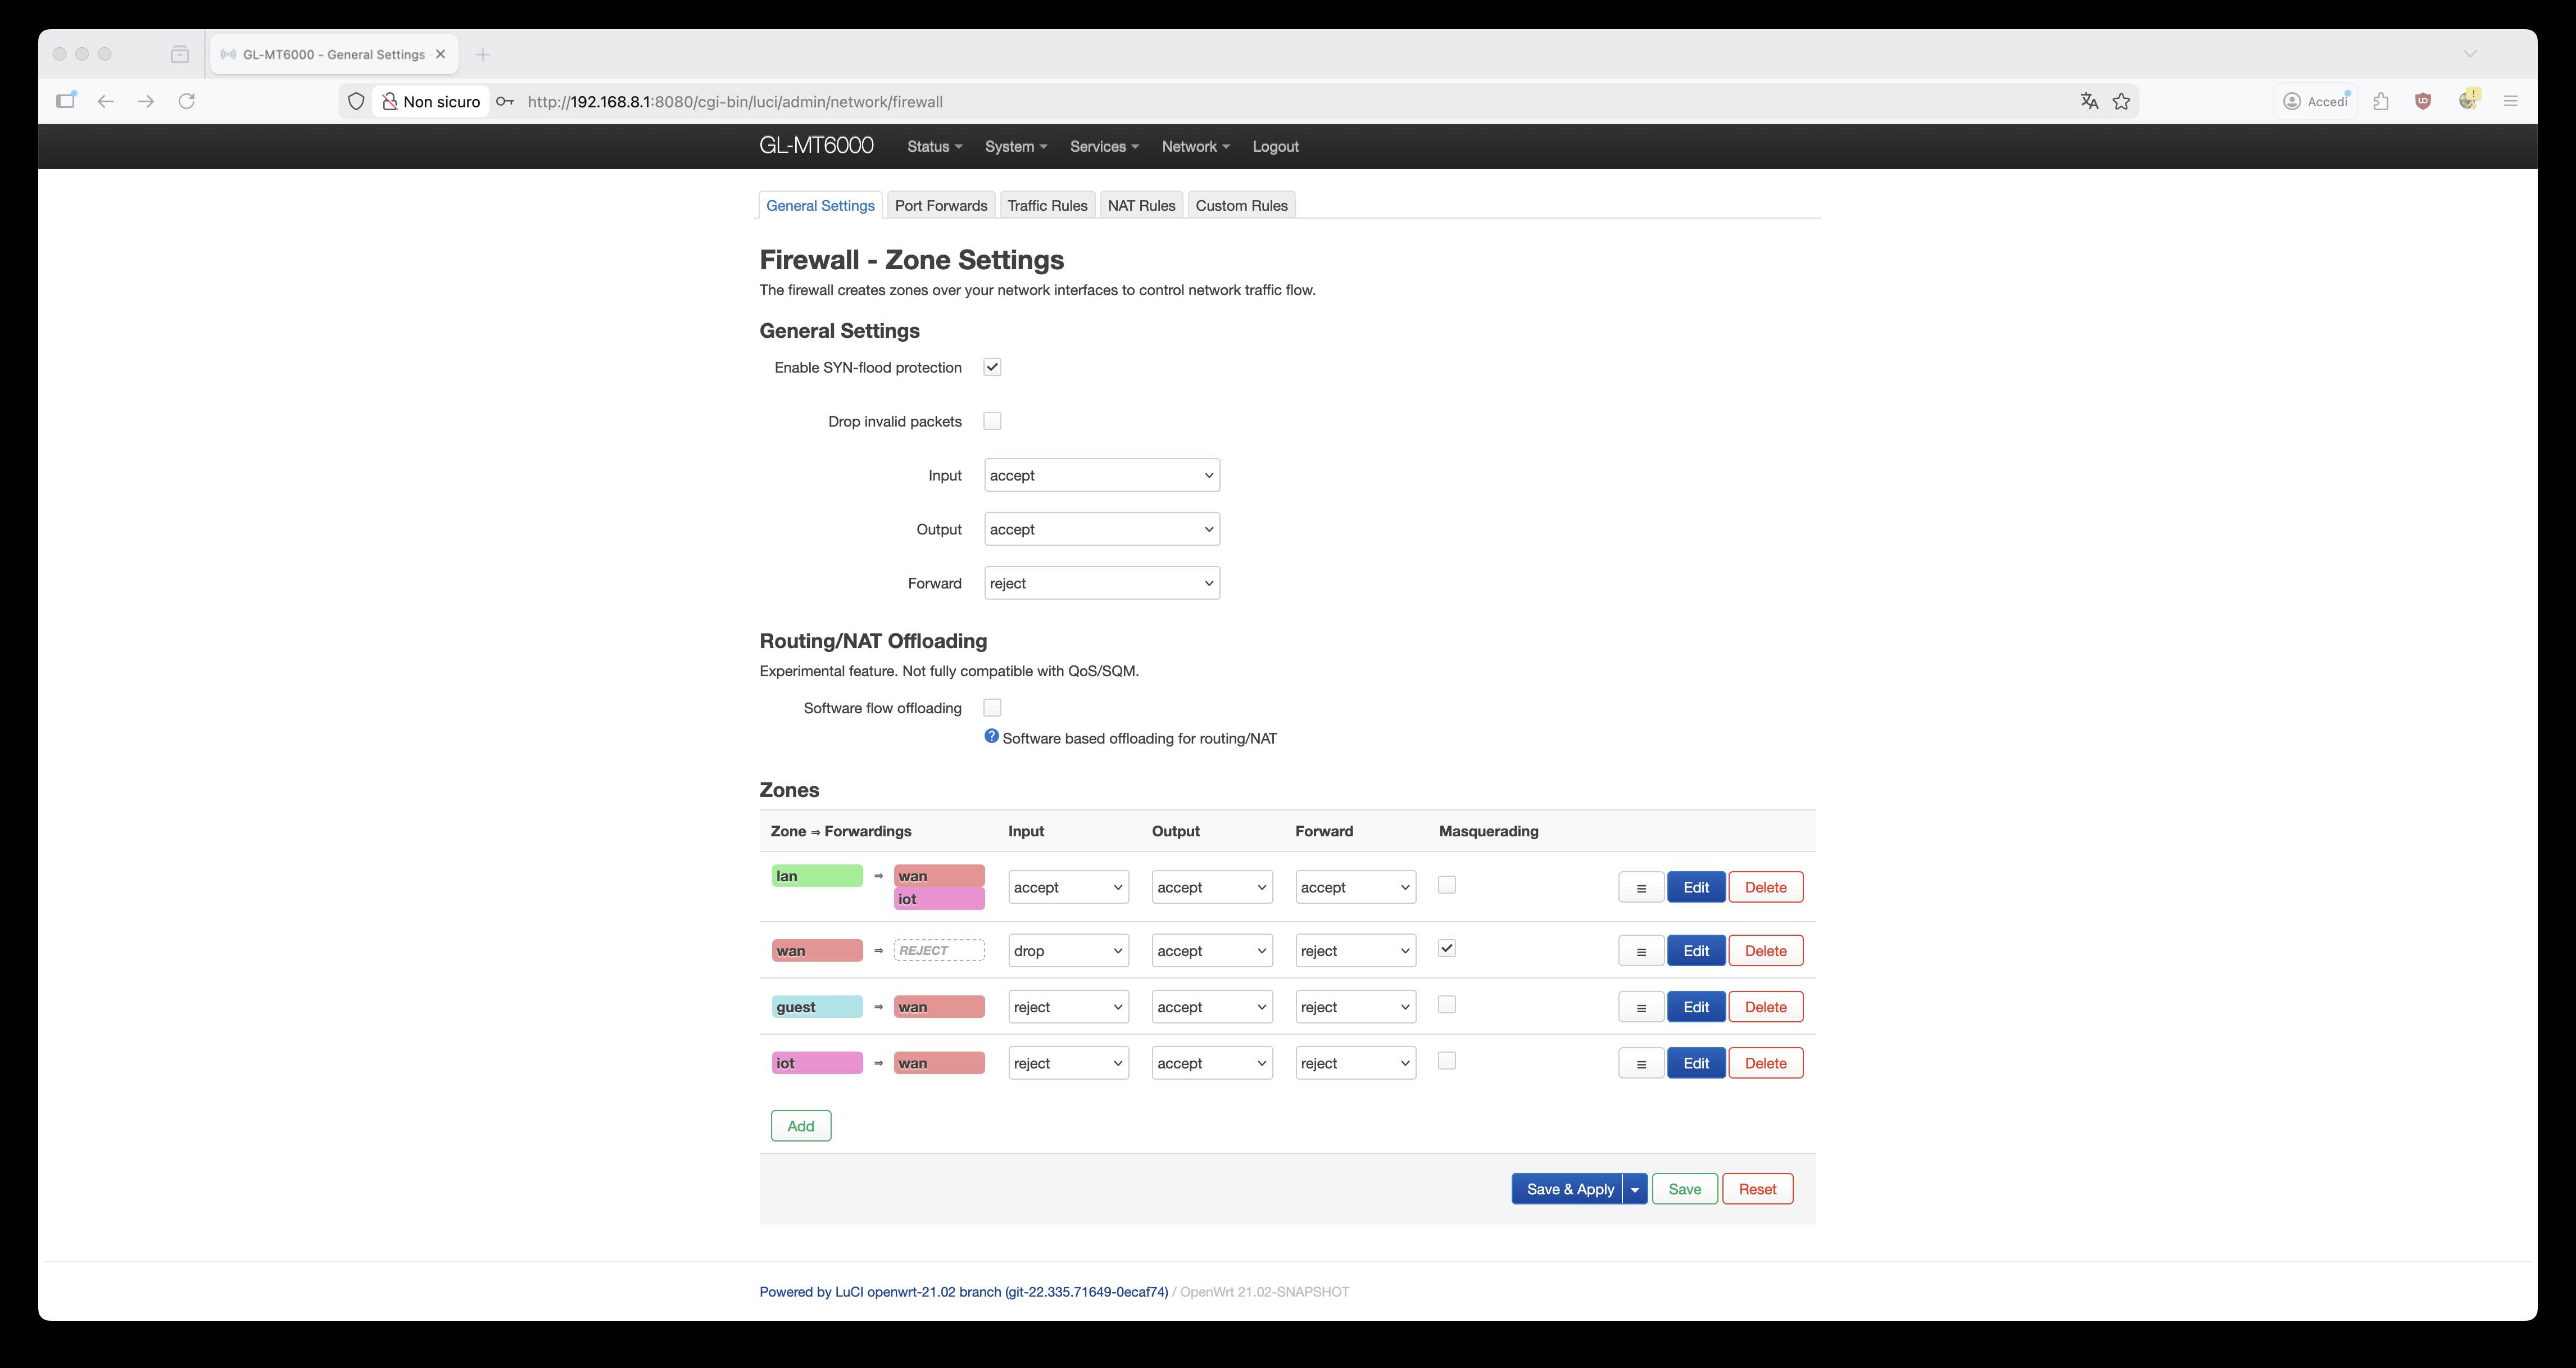Open the page translate icon

2089,101
